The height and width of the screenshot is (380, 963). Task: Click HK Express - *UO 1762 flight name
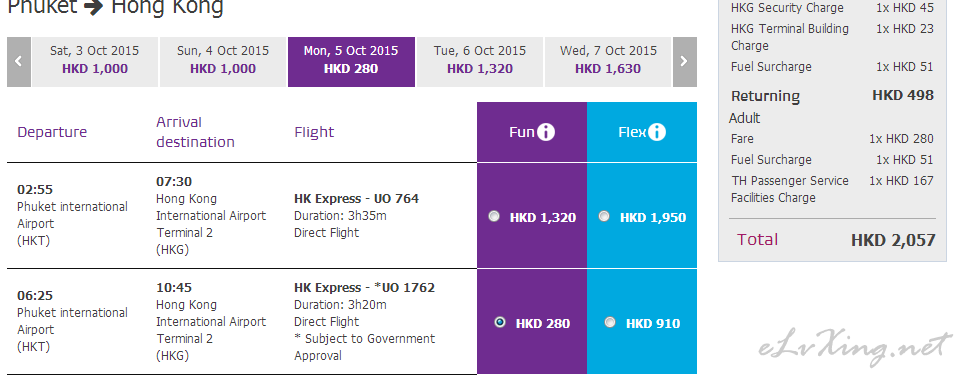364,288
